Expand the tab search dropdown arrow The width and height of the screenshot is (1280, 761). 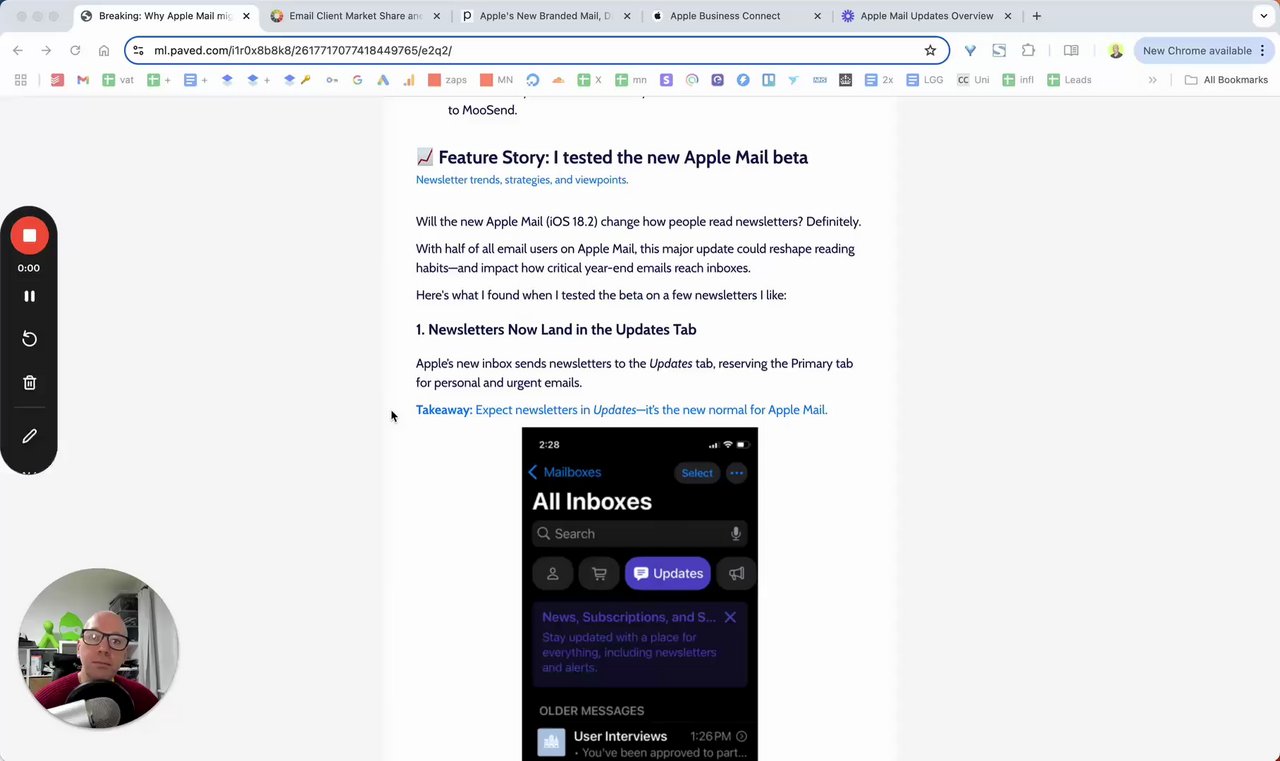pyautogui.click(x=1263, y=16)
